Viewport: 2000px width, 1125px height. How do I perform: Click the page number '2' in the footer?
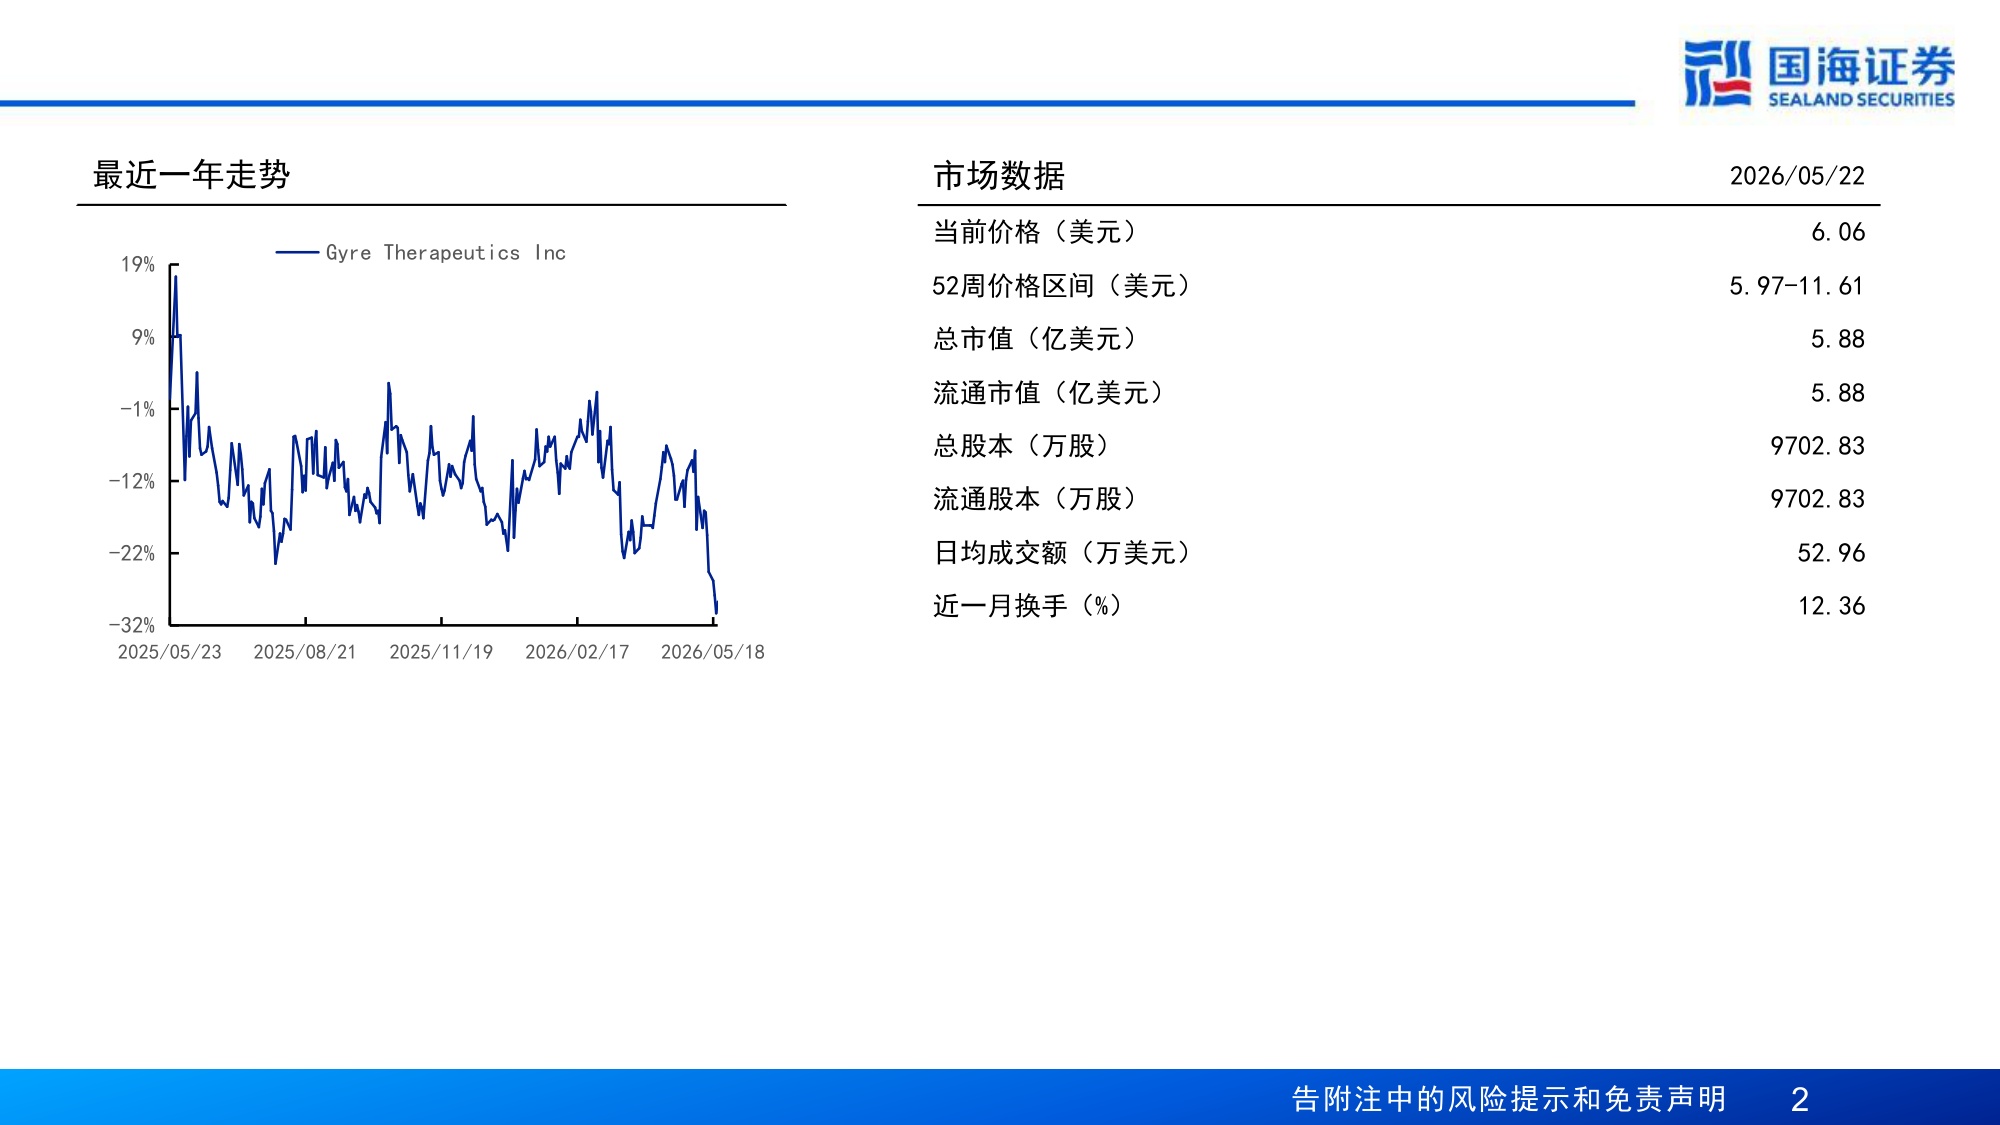pos(1800,1099)
